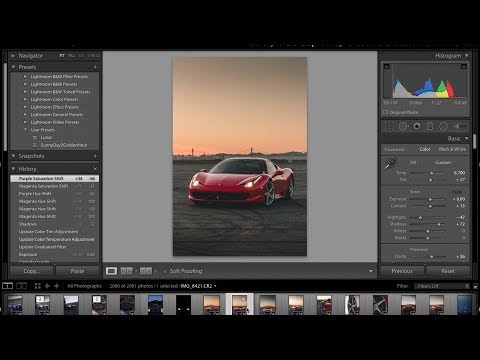Open the WB Custom dropdown
This screenshot has width=480, height=360.
[x=445, y=163]
